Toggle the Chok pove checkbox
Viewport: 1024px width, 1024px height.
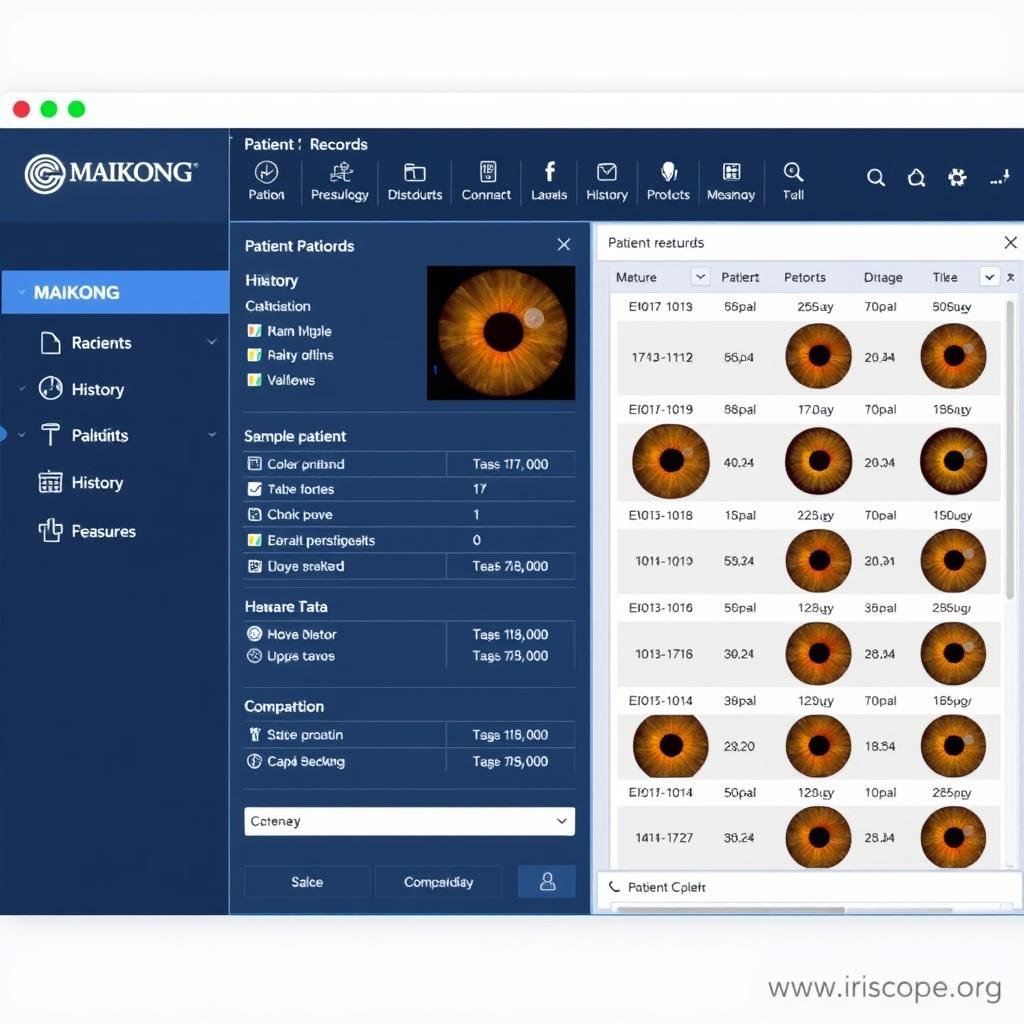pos(254,514)
